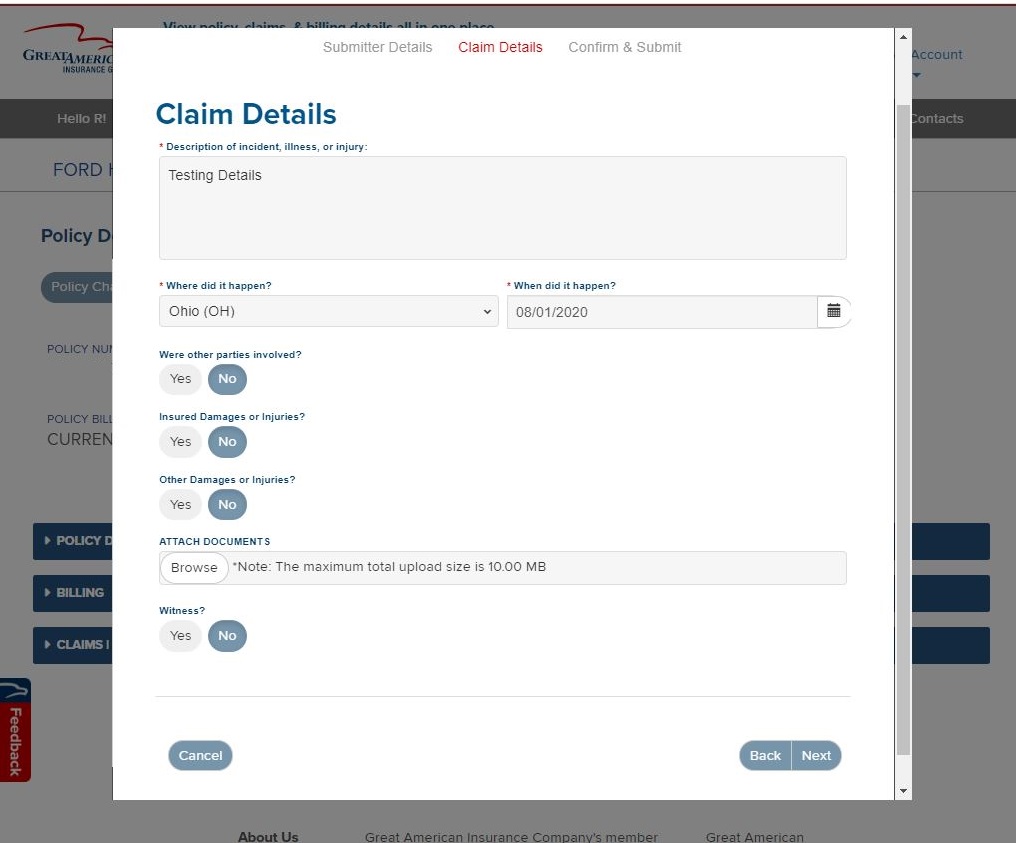Select No for Other Damages or Injuries

pos(227,505)
